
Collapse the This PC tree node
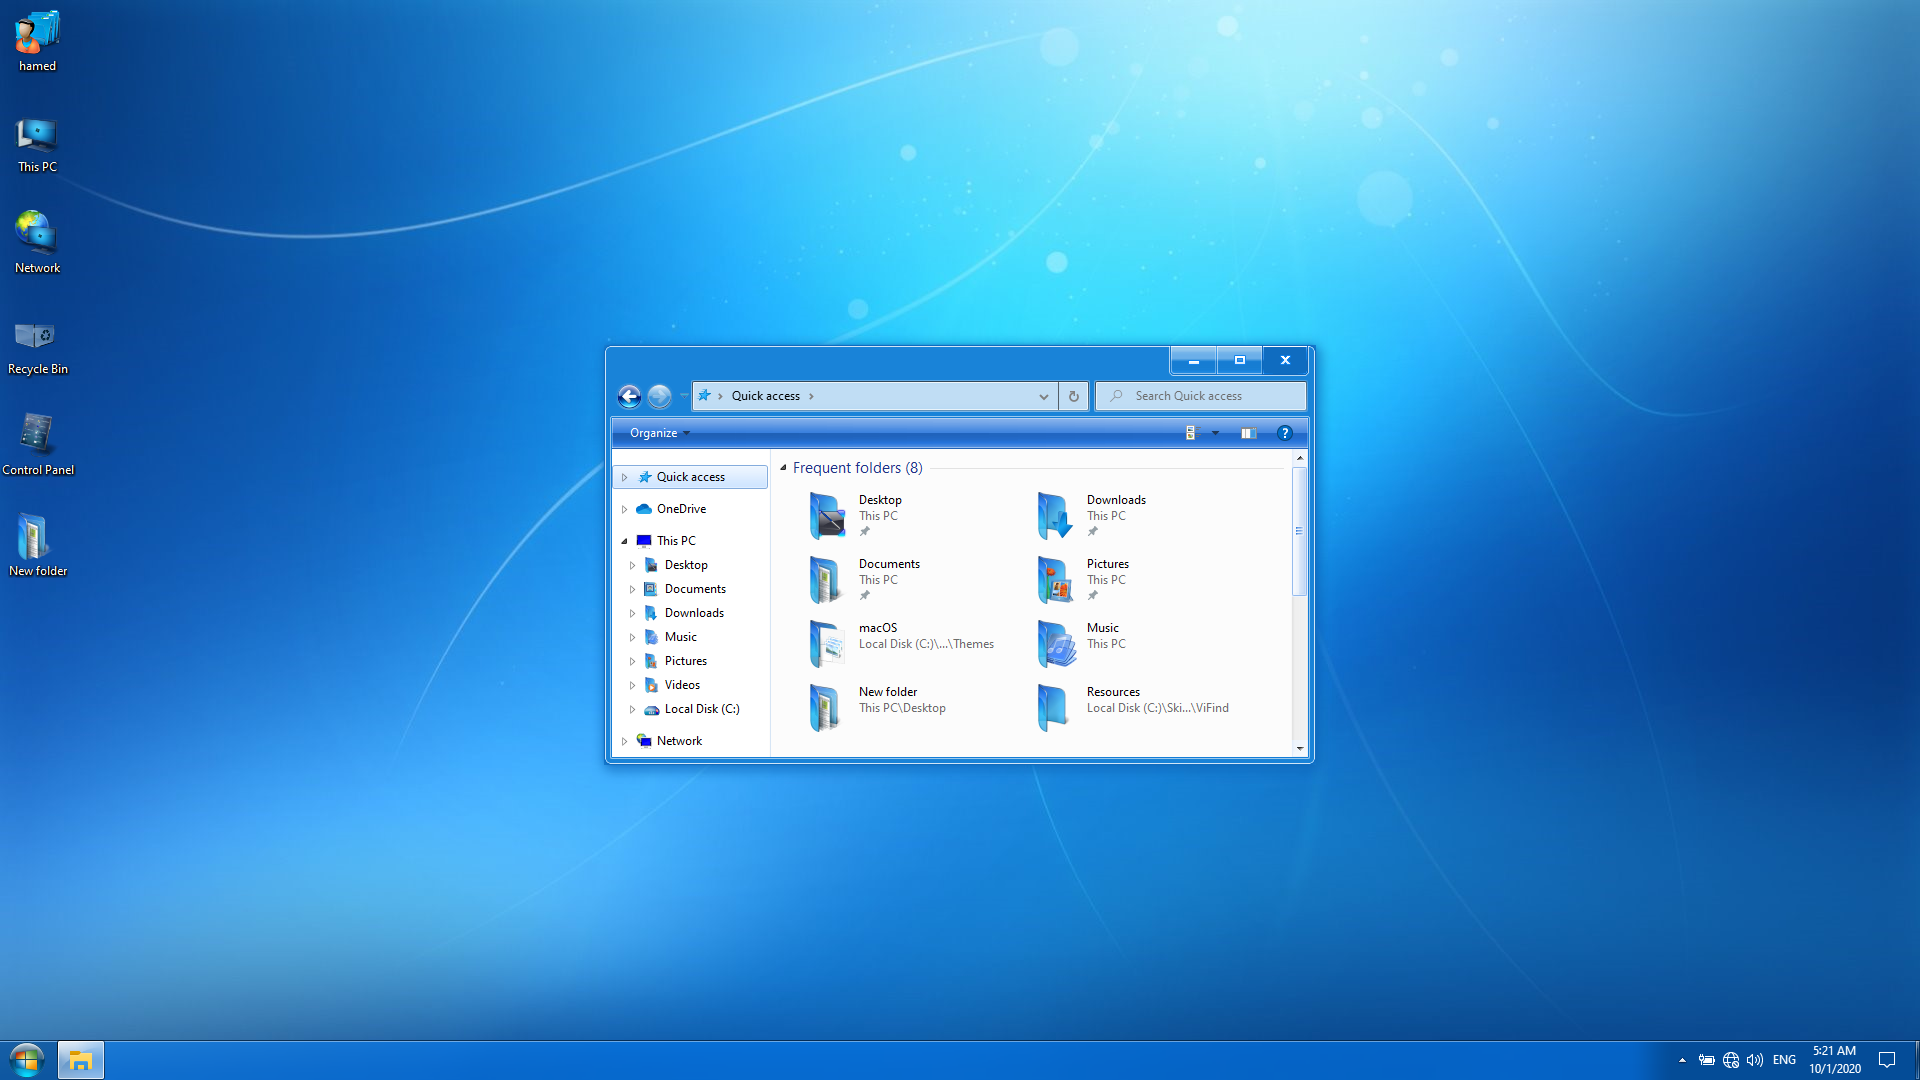pos(625,541)
